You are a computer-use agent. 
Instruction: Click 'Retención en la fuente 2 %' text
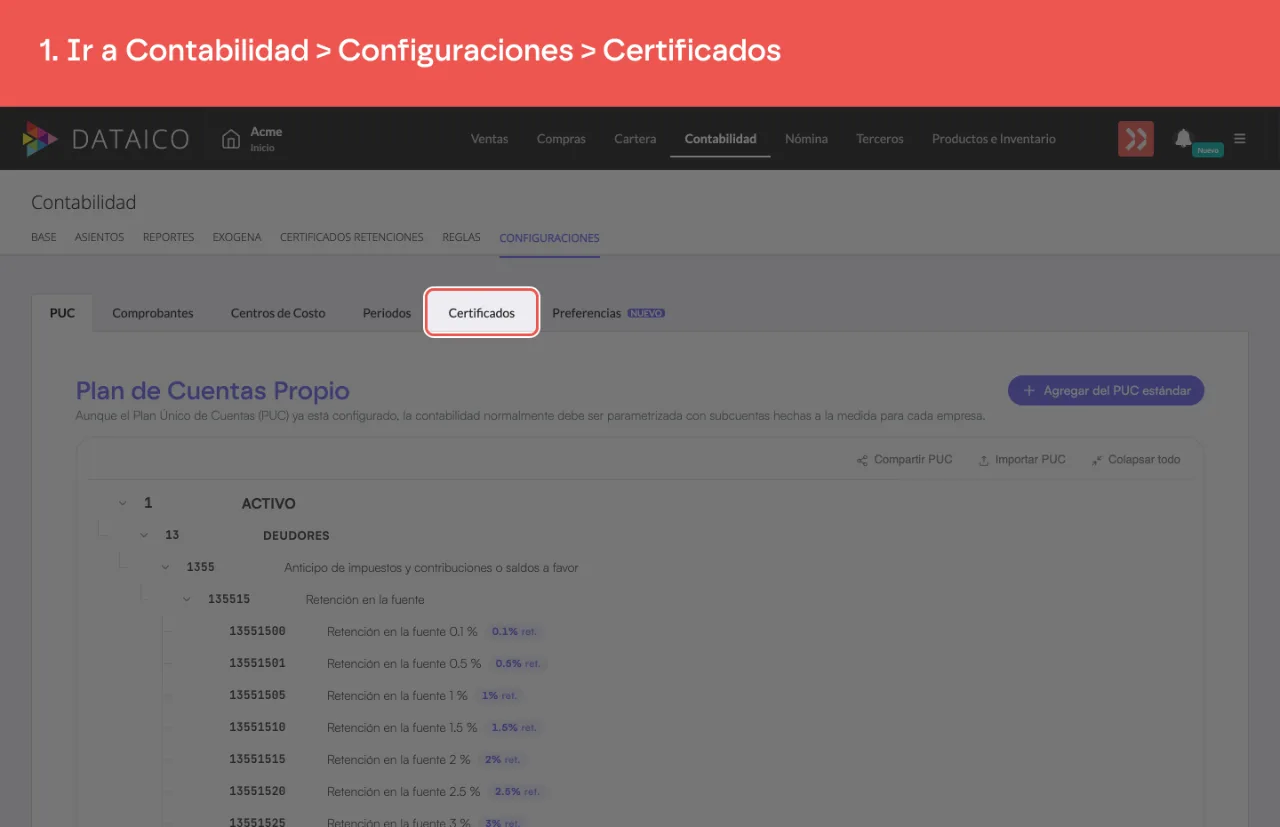398,760
